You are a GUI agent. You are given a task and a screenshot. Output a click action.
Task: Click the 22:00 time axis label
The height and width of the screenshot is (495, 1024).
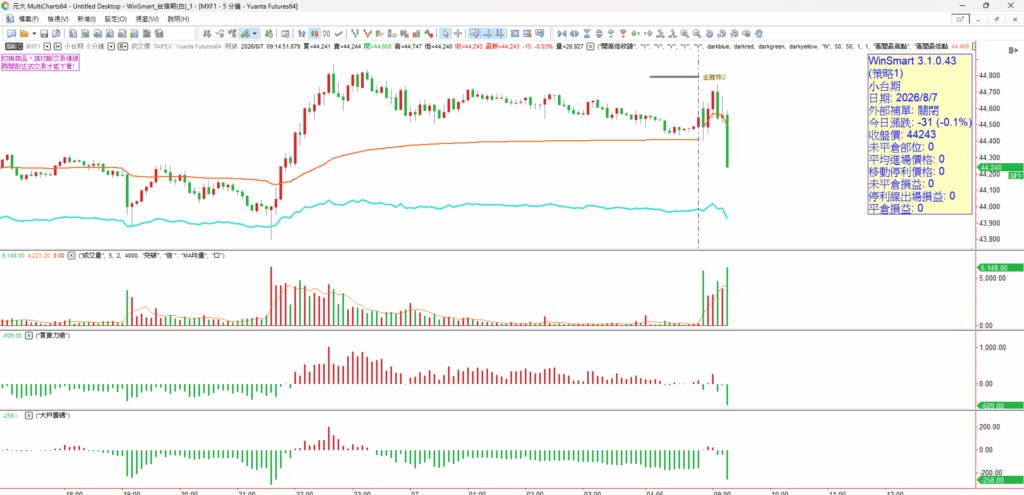(304, 492)
